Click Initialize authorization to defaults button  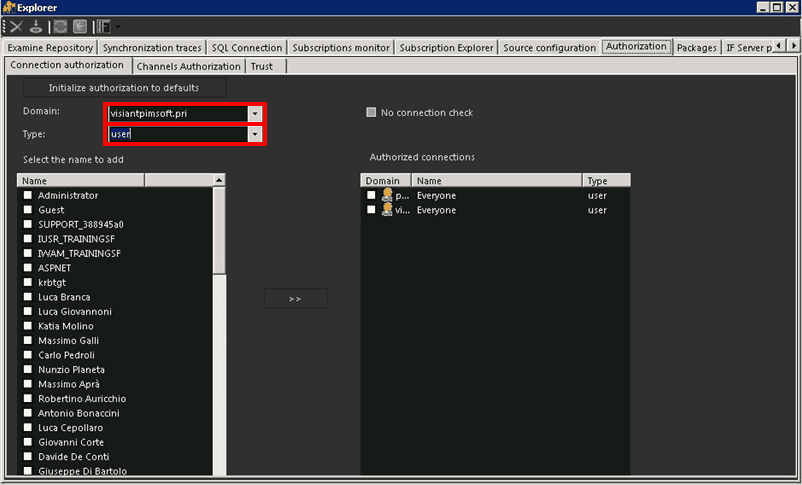click(x=124, y=87)
